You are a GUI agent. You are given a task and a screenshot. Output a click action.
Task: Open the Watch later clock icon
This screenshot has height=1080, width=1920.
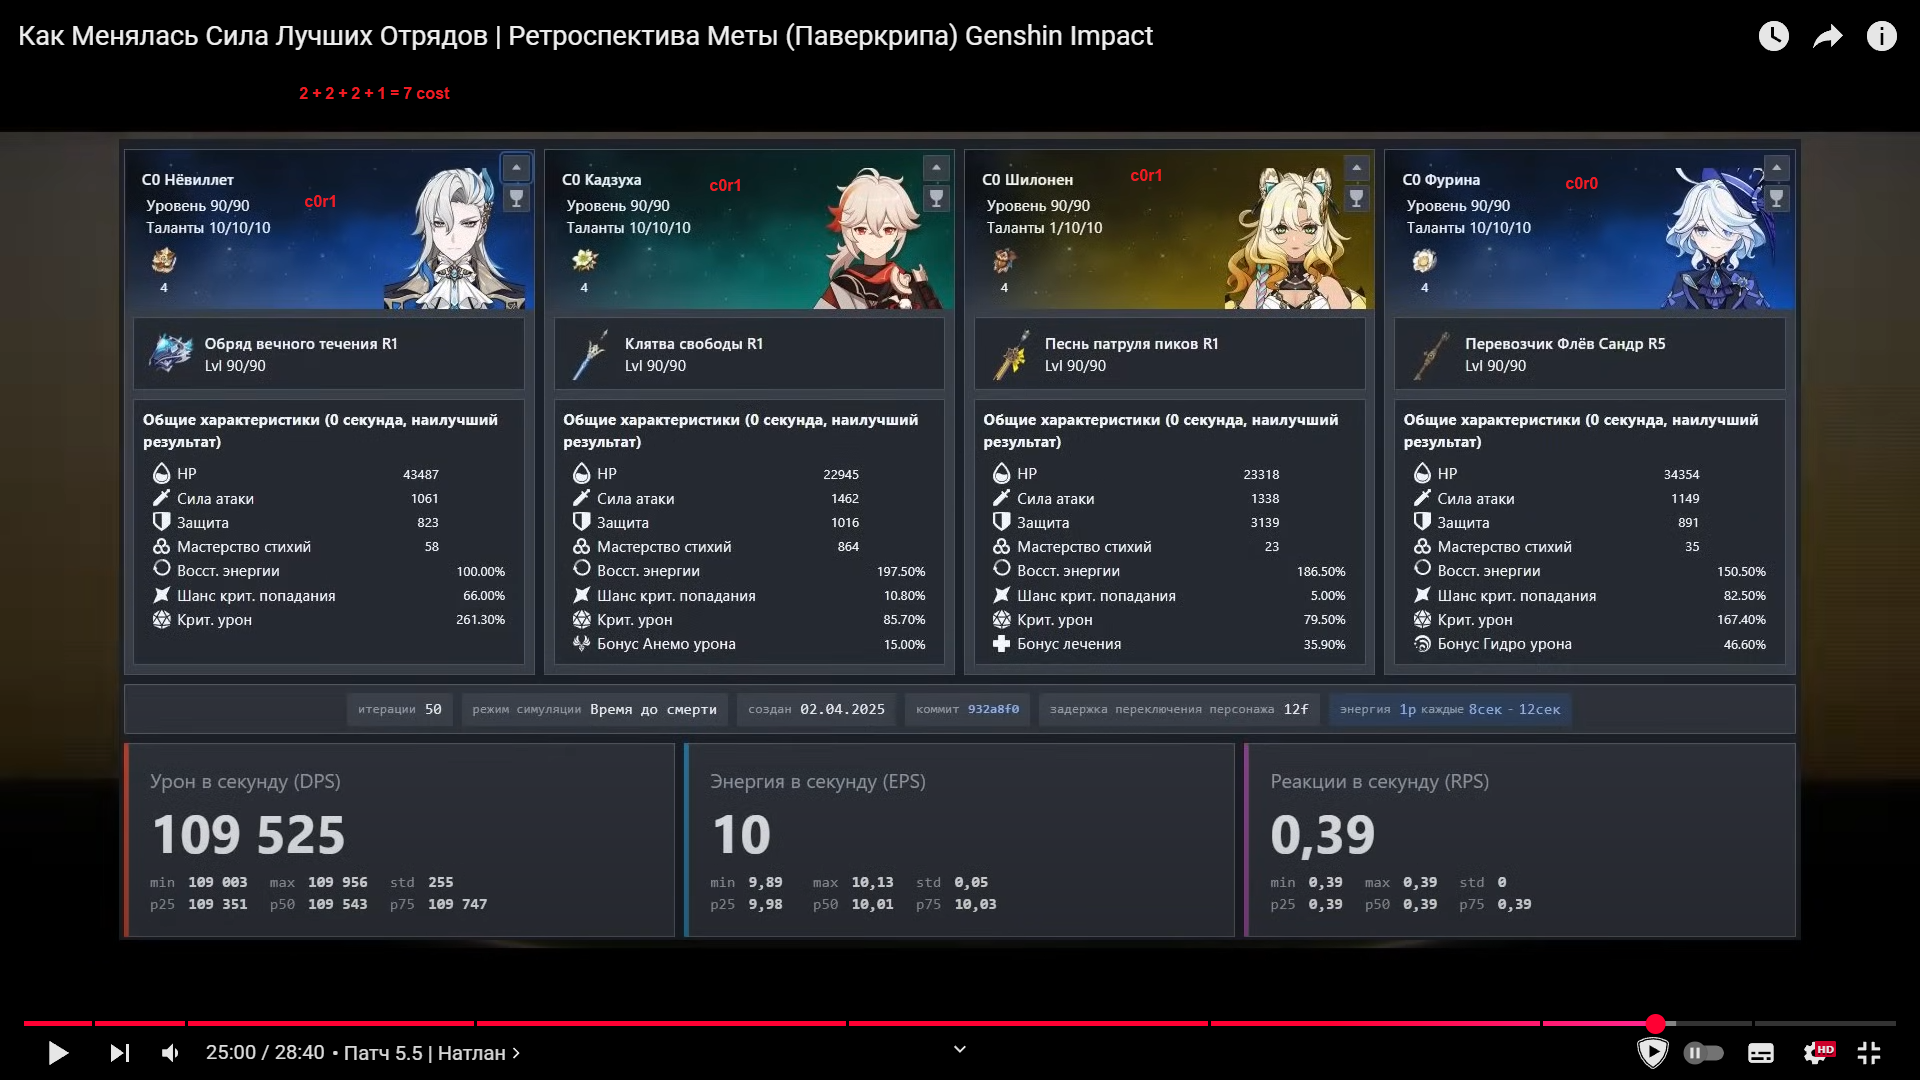coord(1774,37)
